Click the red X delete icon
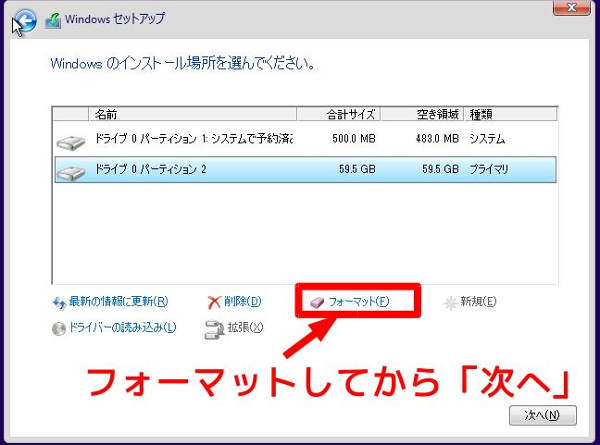This screenshot has height=445, width=600. click(213, 302)
